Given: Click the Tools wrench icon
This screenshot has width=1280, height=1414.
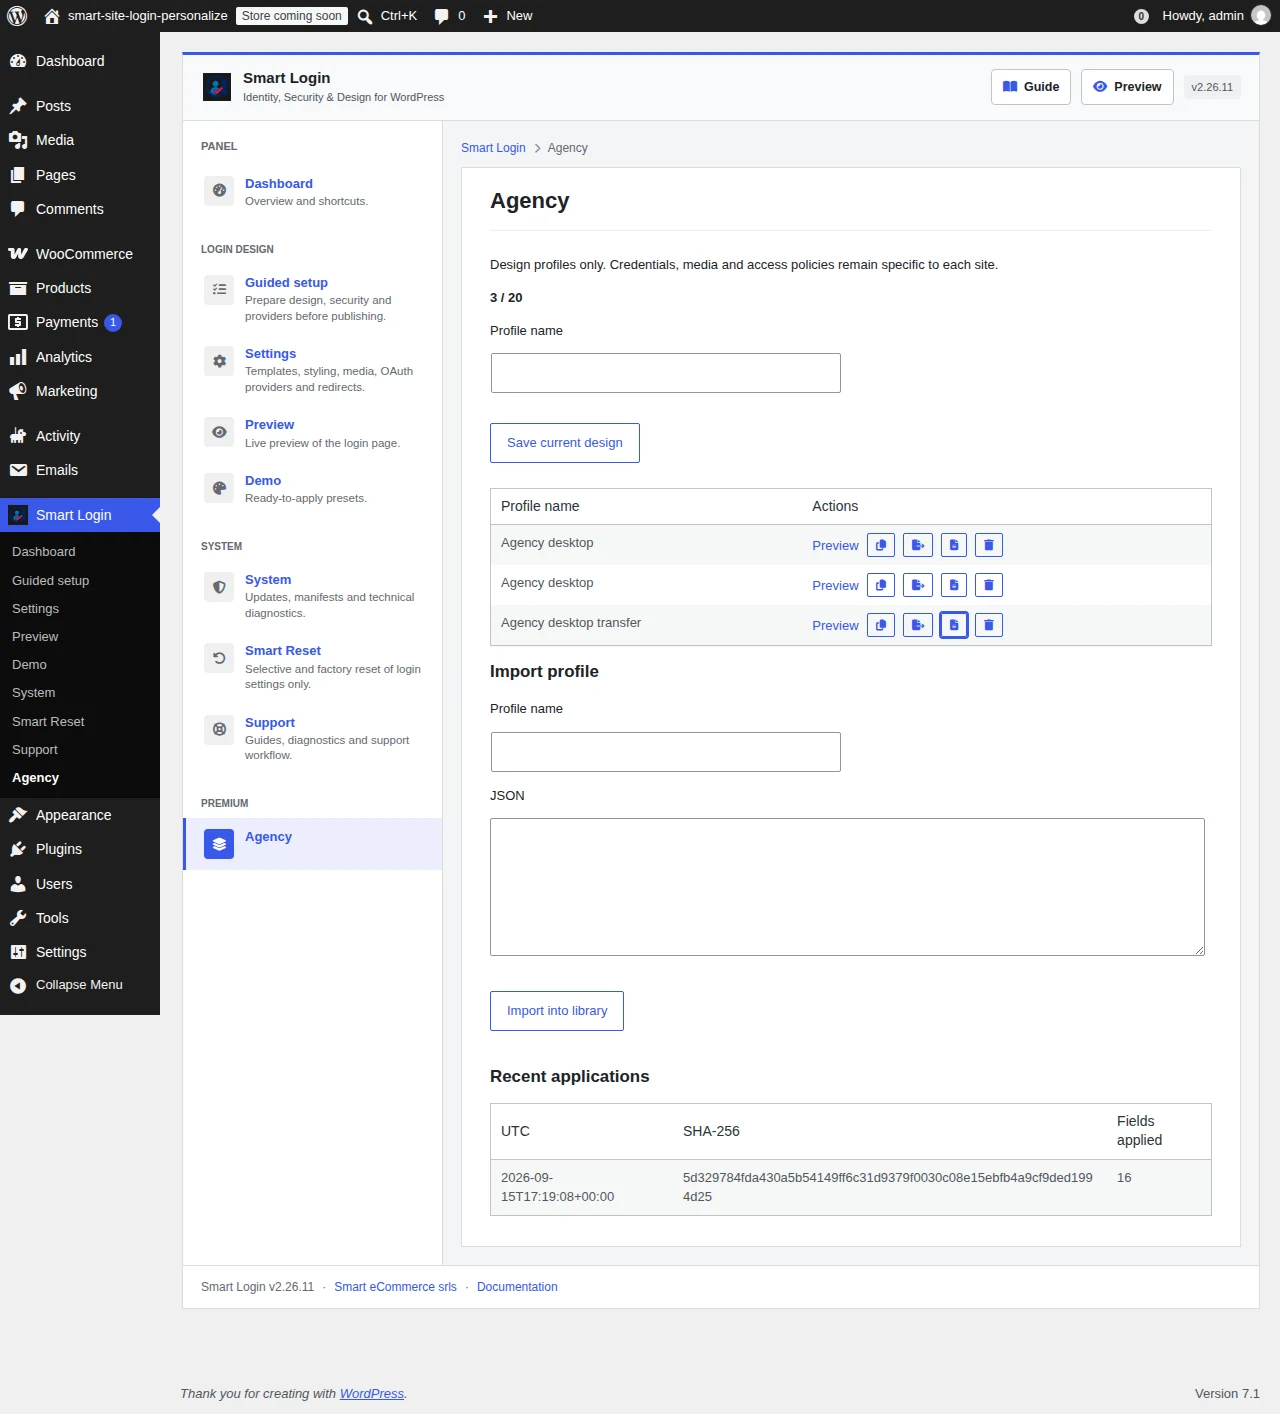Looking at the screenshot, I should [18, 918].
